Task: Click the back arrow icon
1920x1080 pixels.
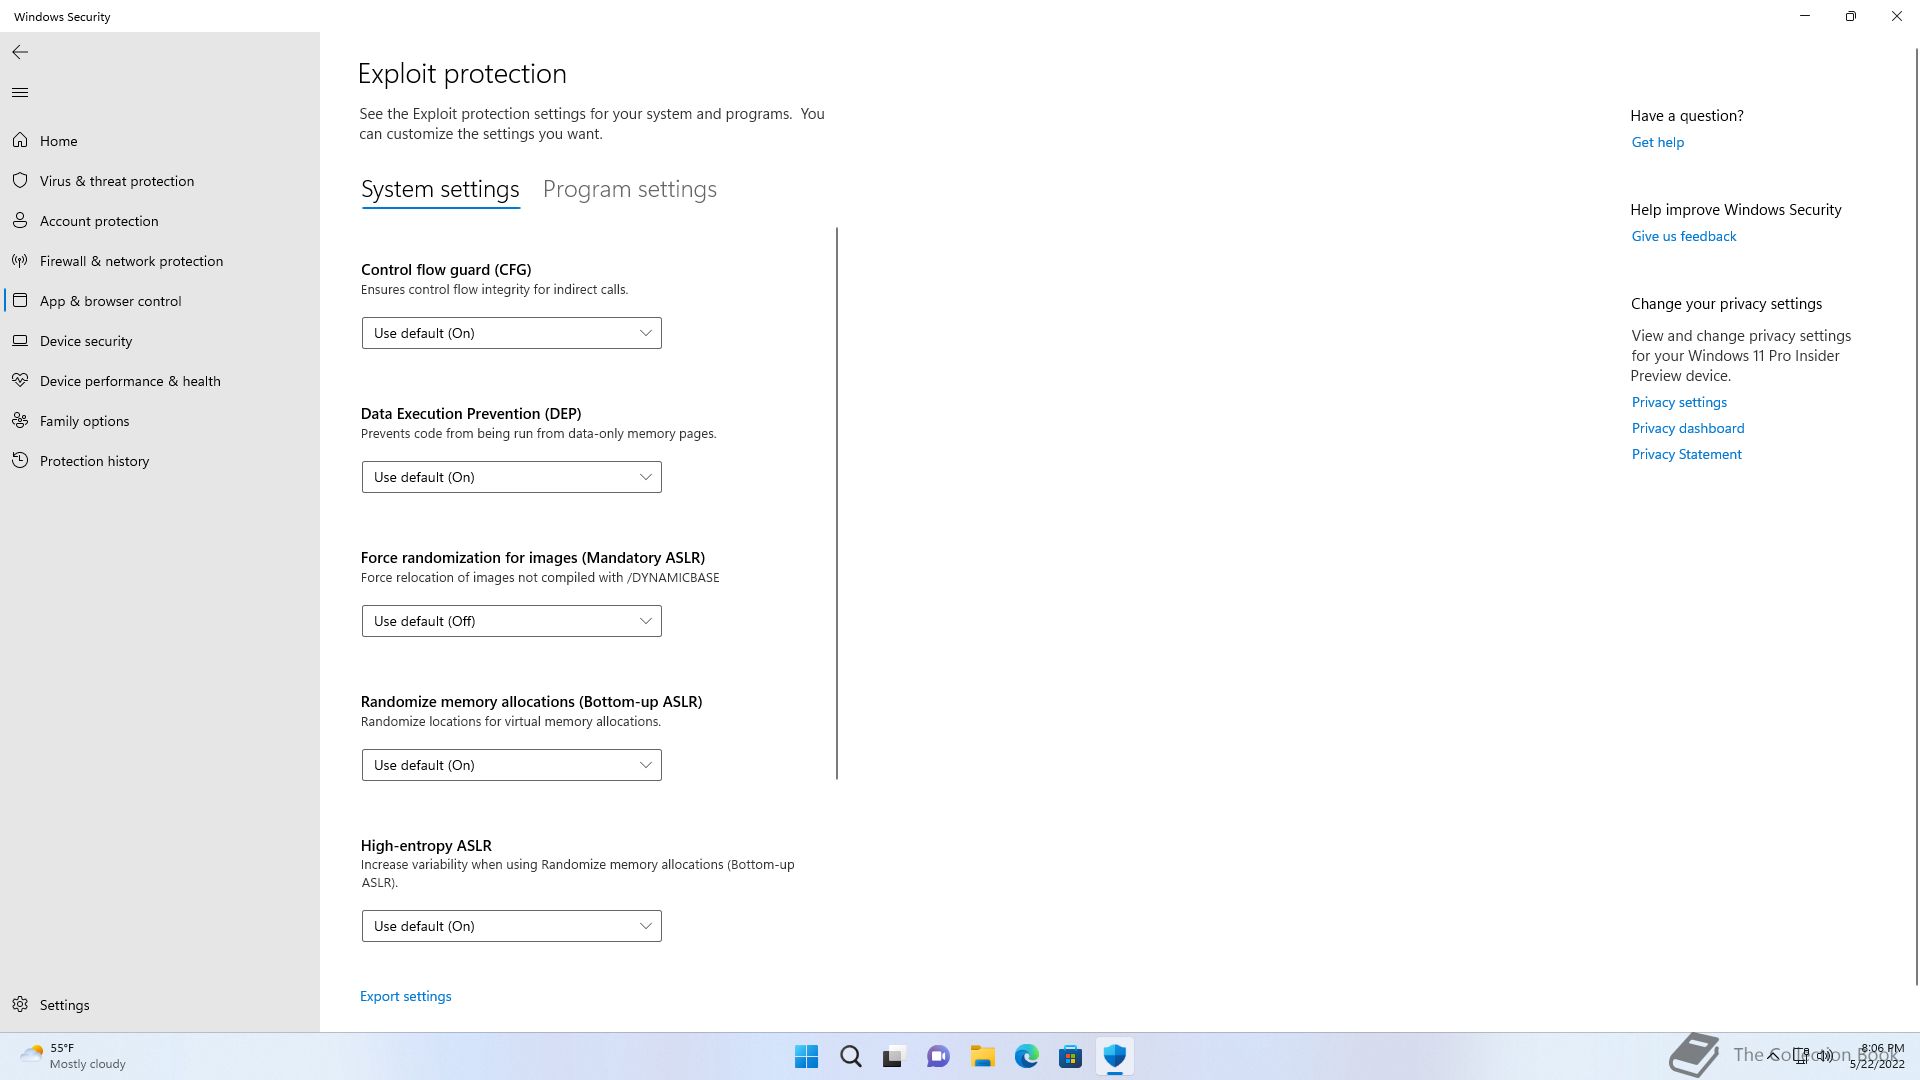Action: (20, 52)
